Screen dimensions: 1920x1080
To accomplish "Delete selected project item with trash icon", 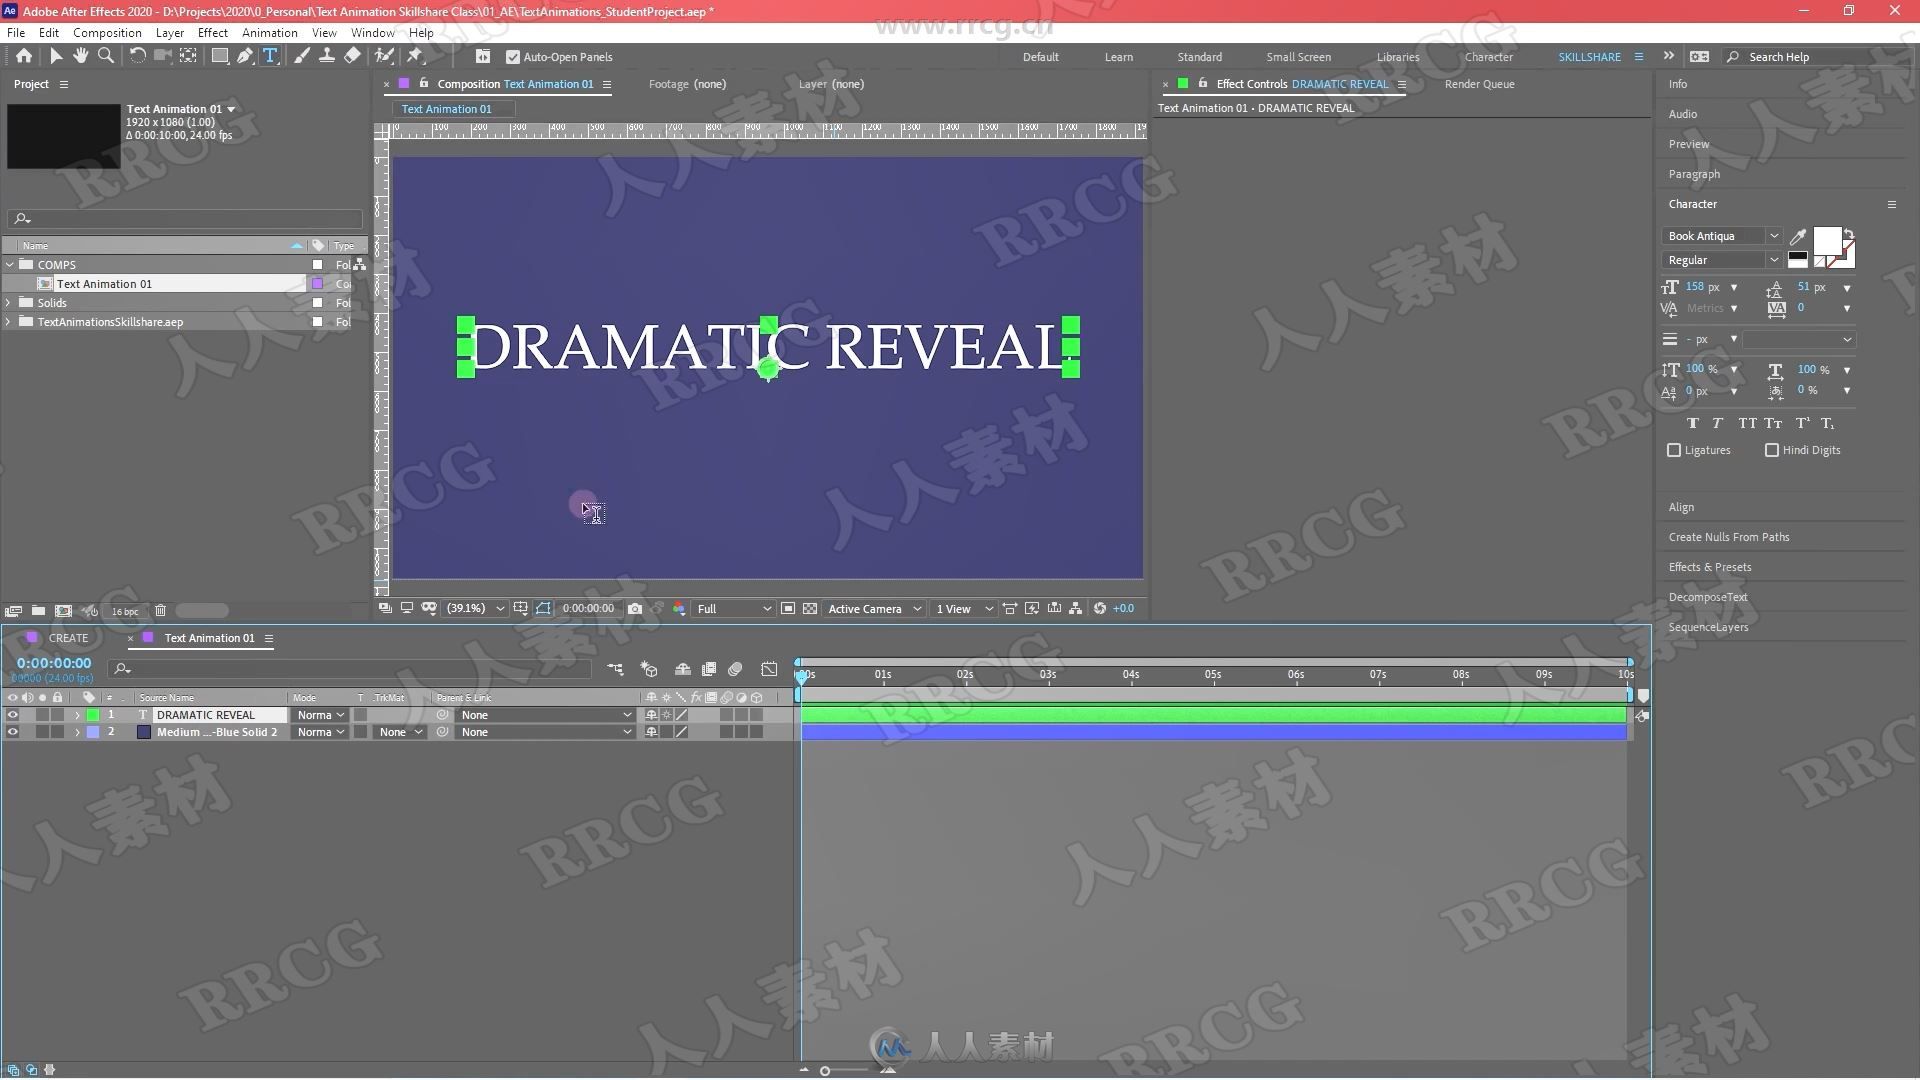I will pos(160,611).
